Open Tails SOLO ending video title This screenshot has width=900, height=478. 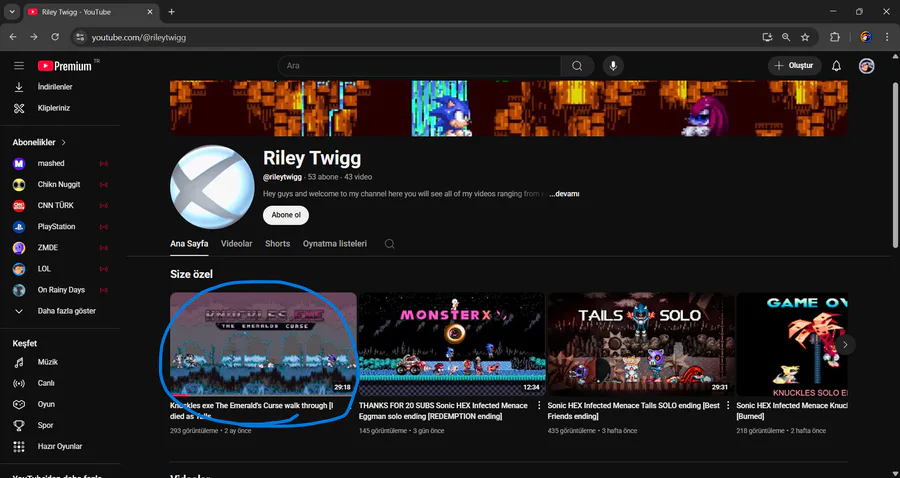point(634,411)
